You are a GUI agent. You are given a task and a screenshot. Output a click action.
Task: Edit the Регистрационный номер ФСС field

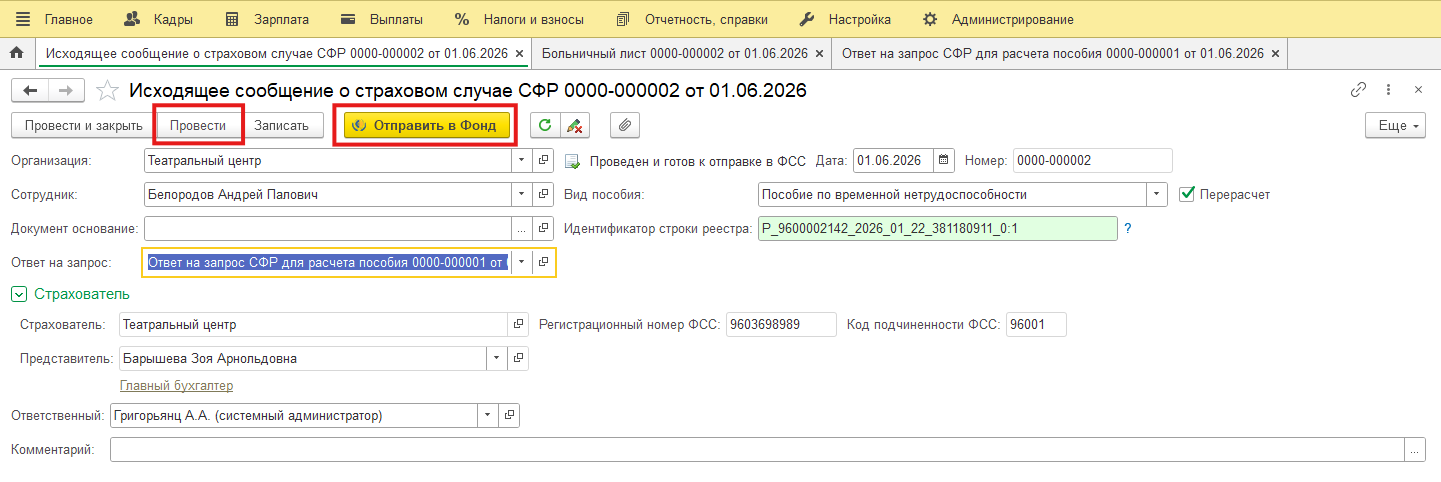coord(781,324)
